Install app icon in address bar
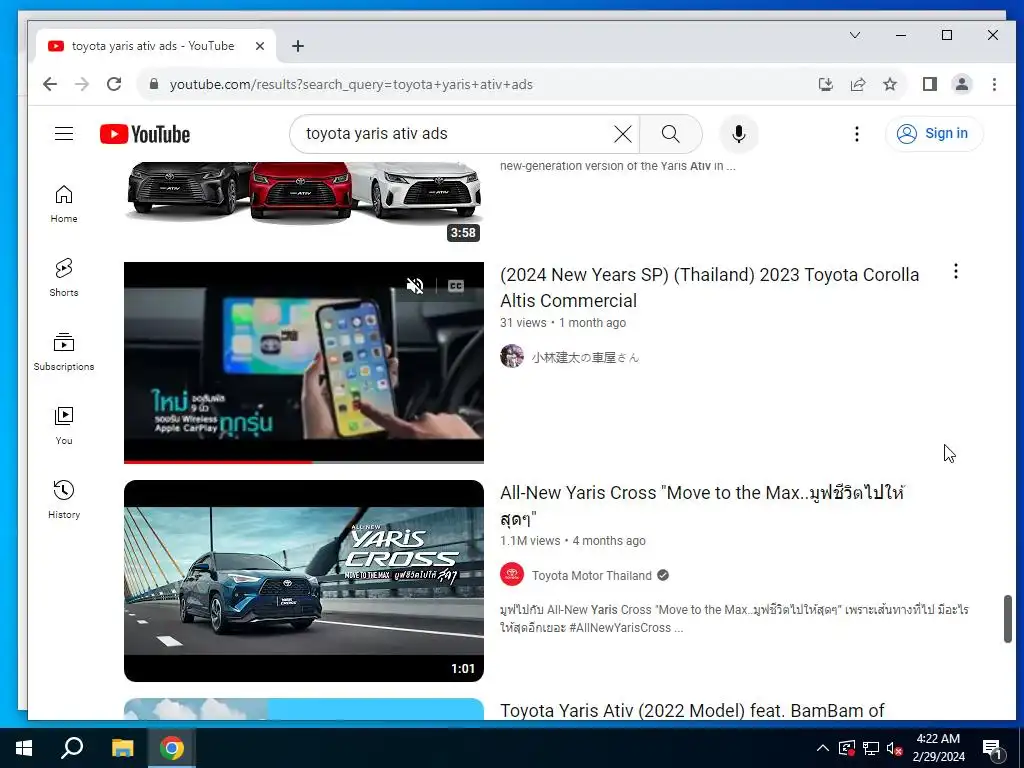The height and width of the screenshot is (768, 1024). pos(825,84)
